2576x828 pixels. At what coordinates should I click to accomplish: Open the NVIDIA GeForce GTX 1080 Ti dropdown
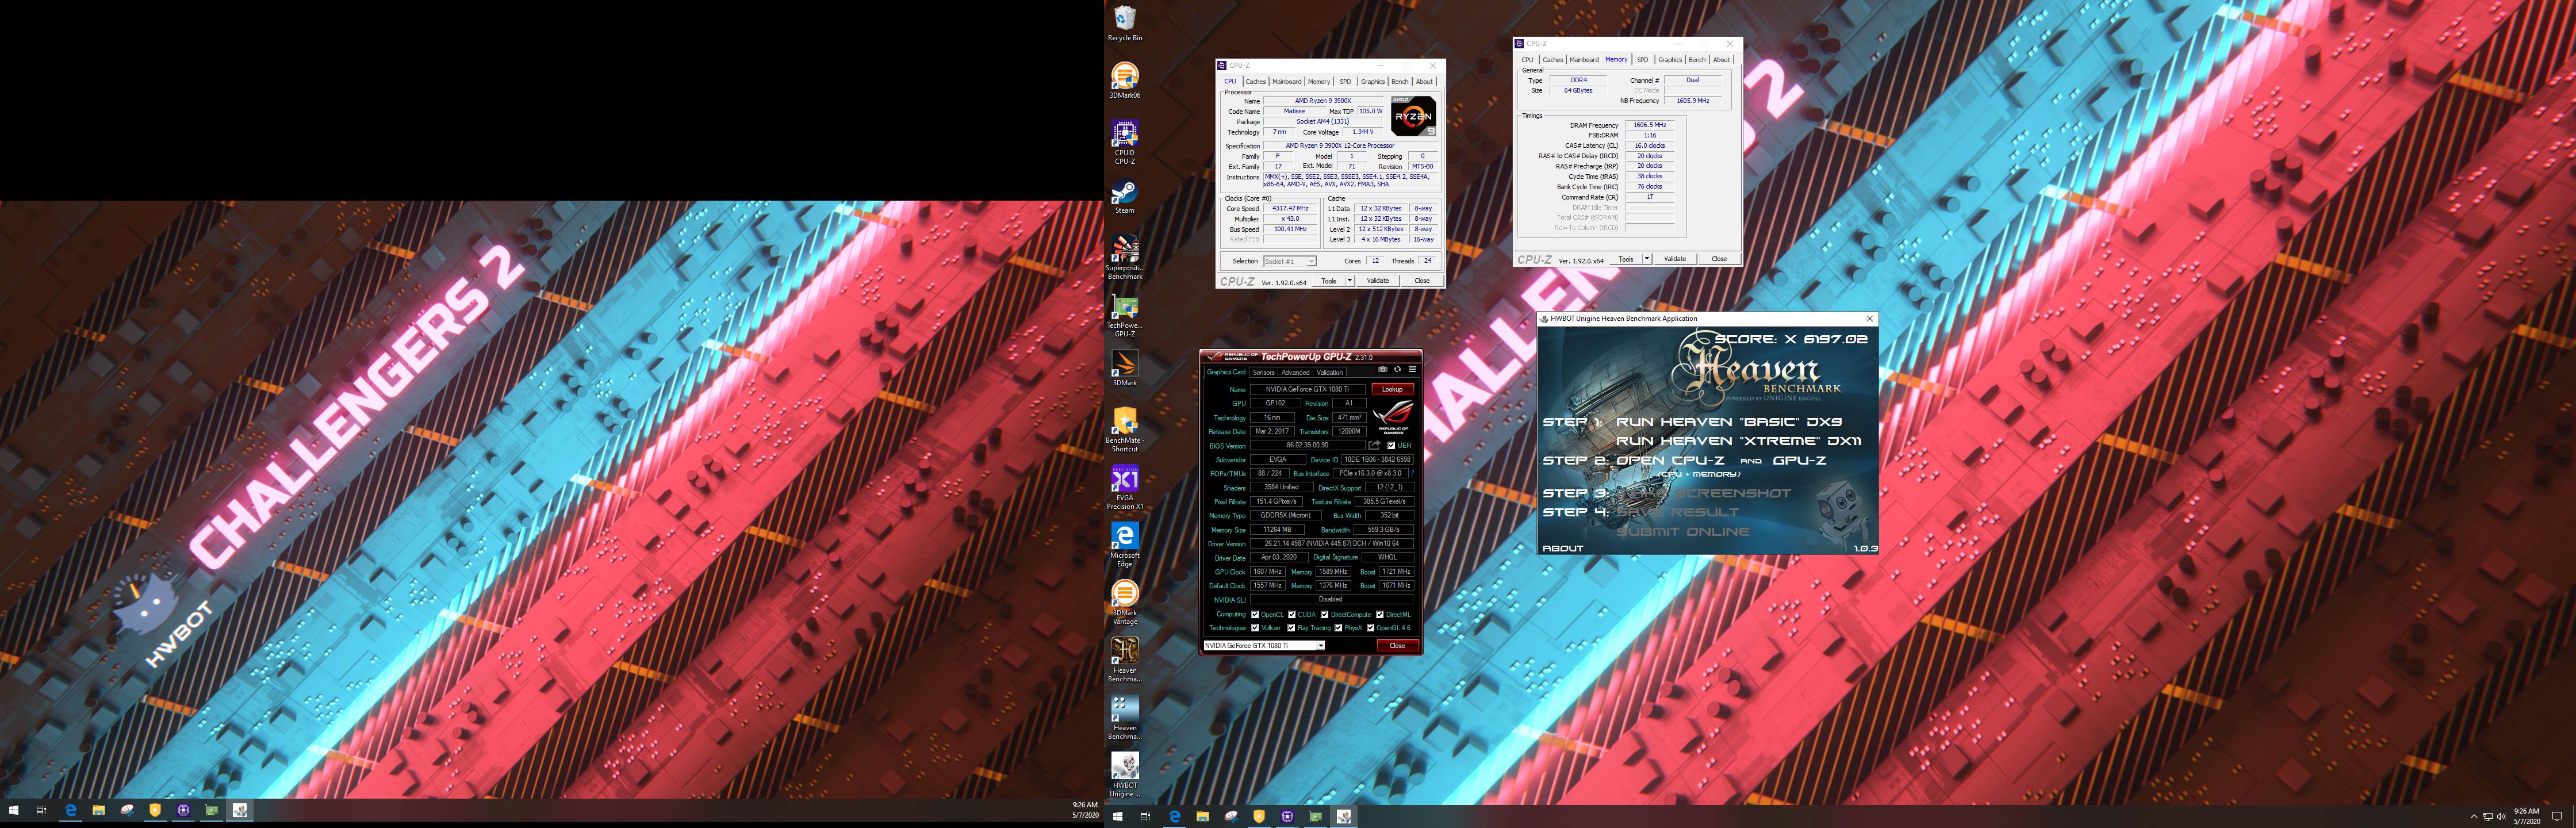(x=1264, y=646)
